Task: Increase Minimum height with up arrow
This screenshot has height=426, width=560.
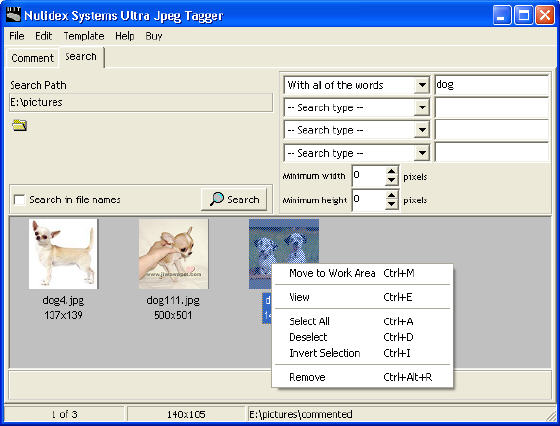Action: pos(392,195)
